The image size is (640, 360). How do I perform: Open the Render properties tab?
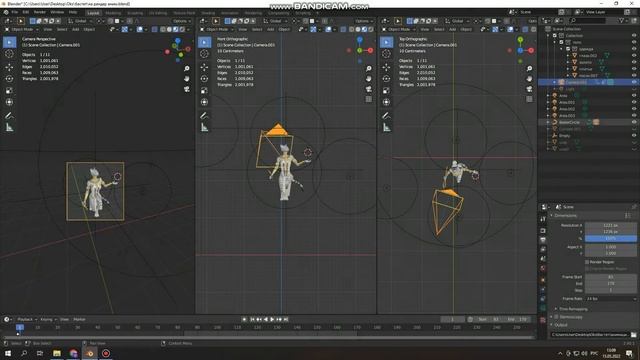coord(543,230)
